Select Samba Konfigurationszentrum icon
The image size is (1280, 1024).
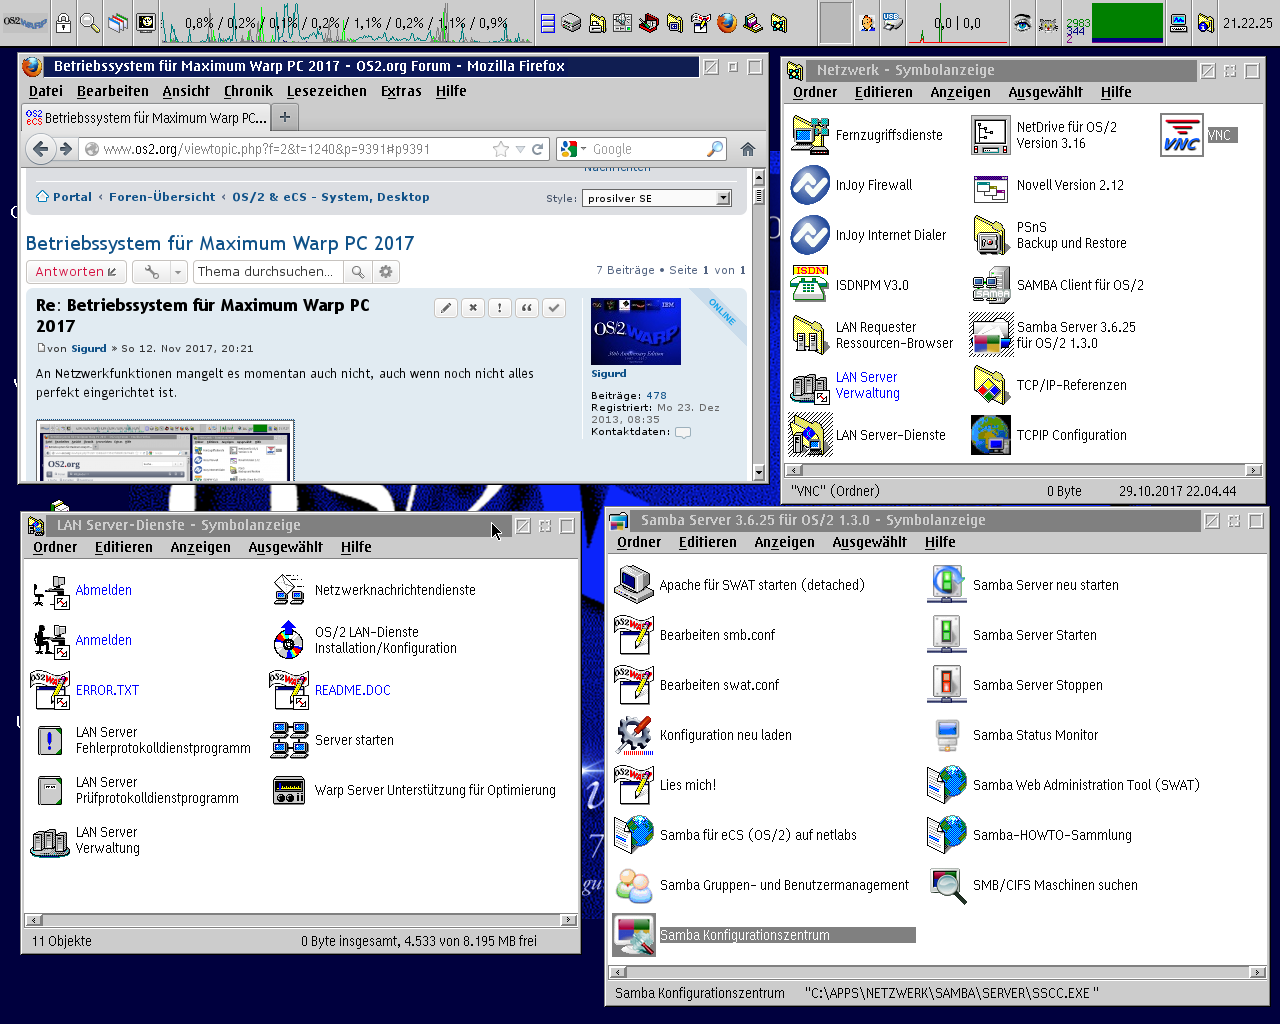point(634,935)
